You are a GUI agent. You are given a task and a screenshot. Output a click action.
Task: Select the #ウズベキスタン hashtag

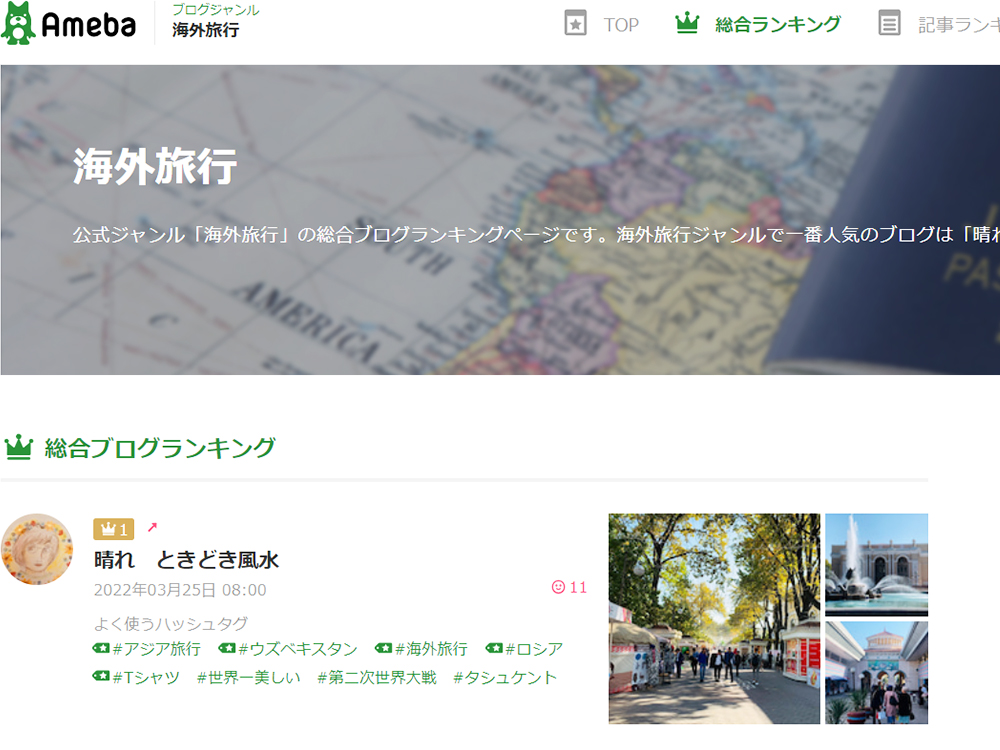click(x=297, y=649)
